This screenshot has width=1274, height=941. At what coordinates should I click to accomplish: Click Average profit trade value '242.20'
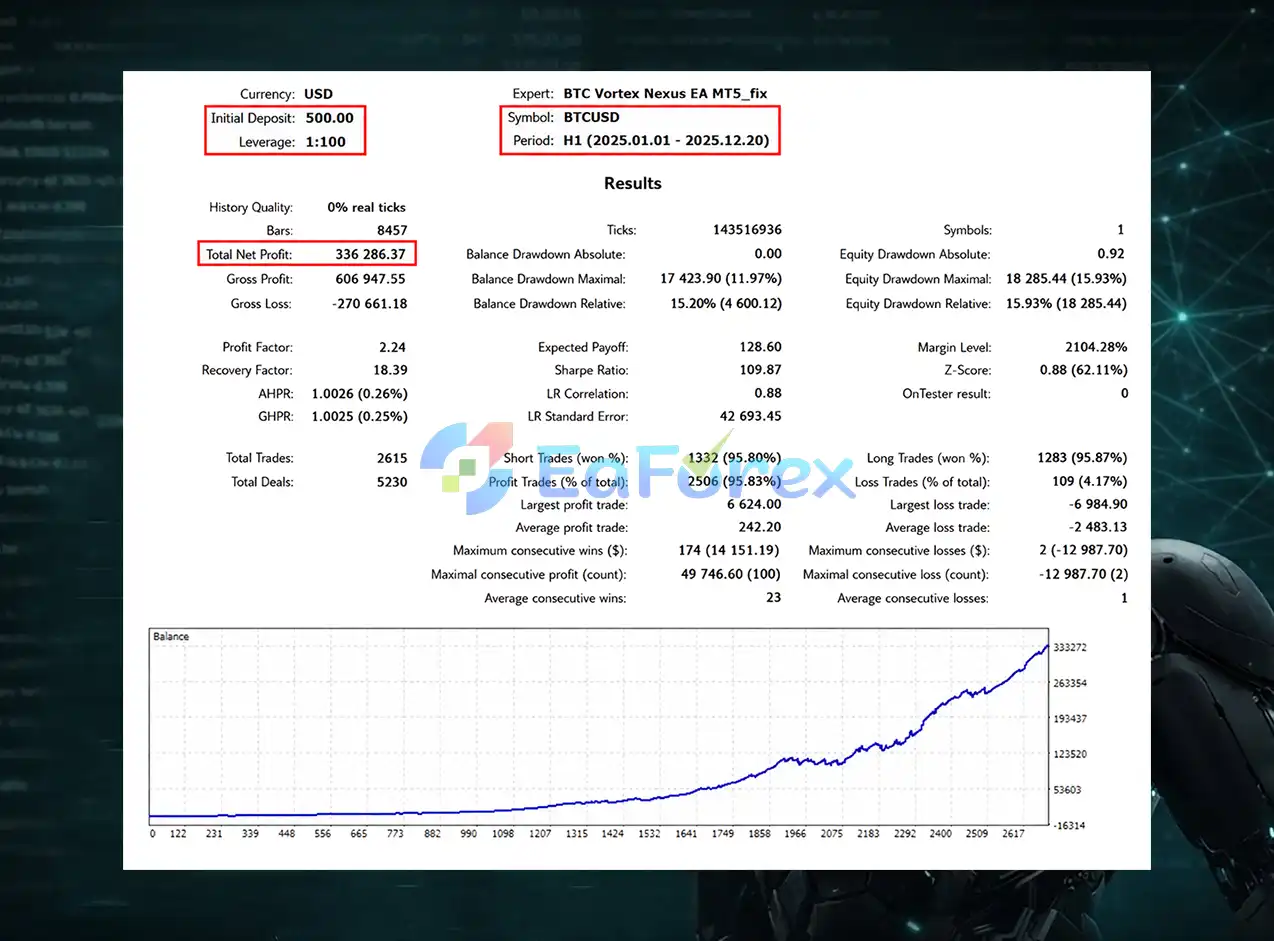[x=762, y=527]
